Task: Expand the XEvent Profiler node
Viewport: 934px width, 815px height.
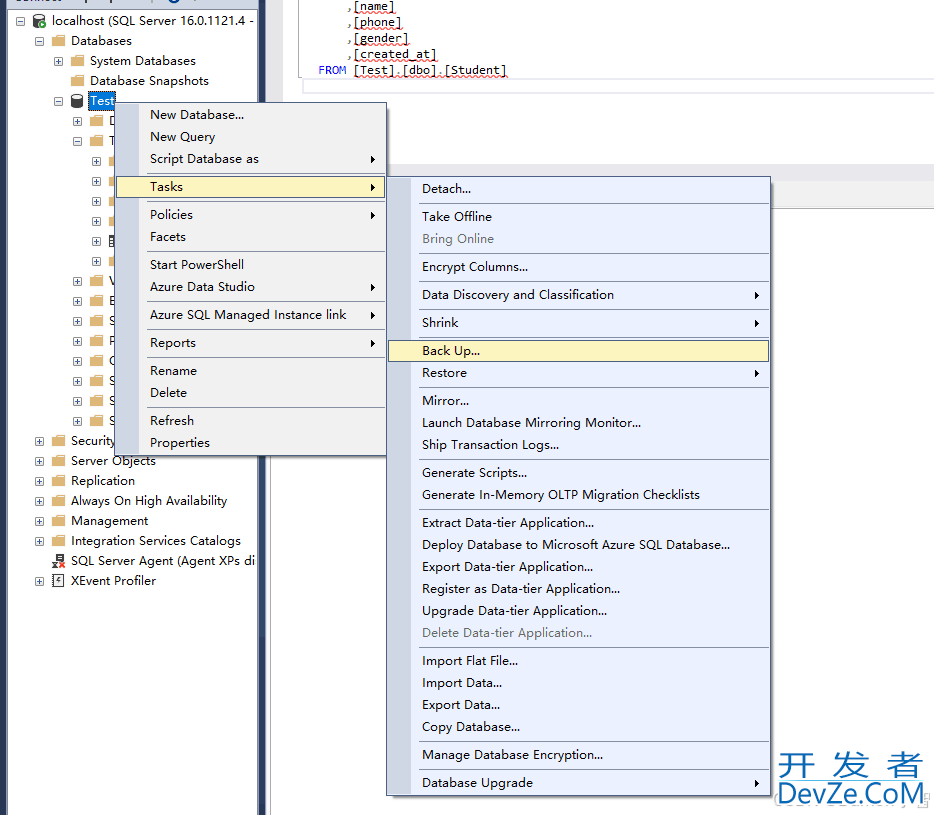Action: click(x=39, y=581)
